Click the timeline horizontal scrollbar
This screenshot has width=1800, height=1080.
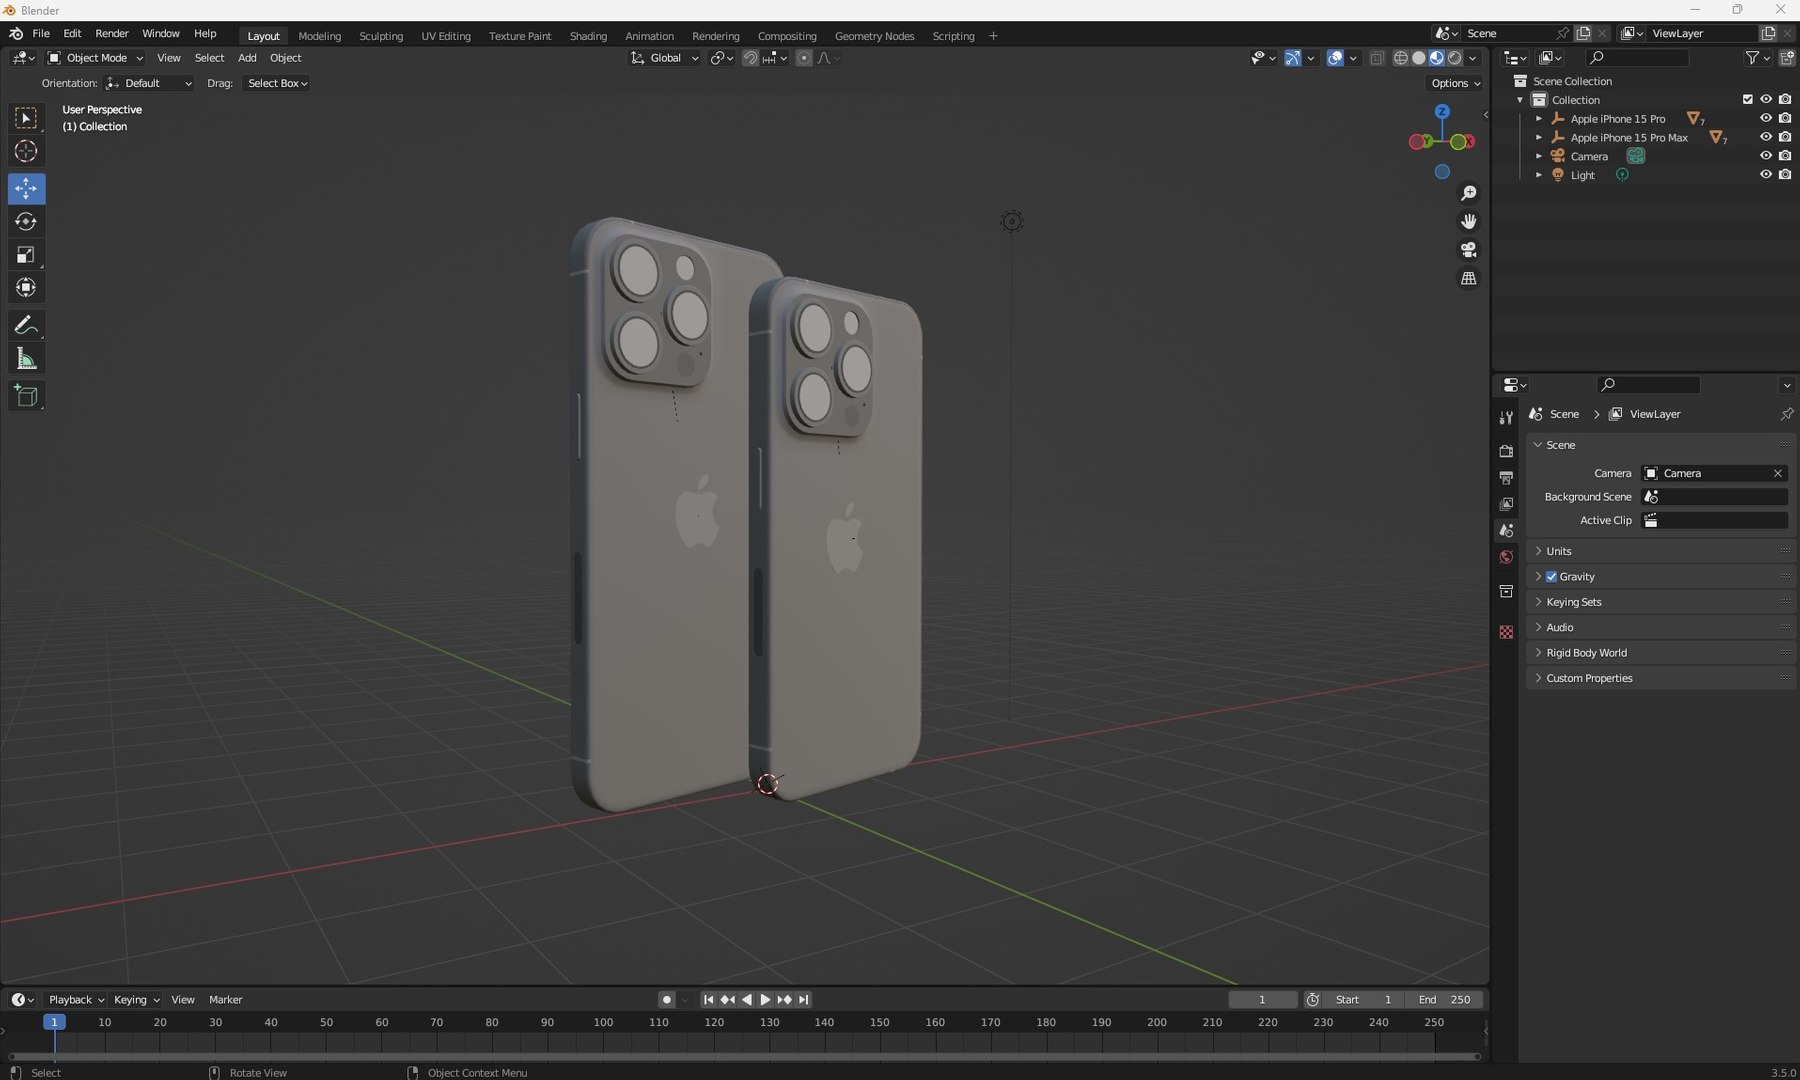(x=744, y=1056)
